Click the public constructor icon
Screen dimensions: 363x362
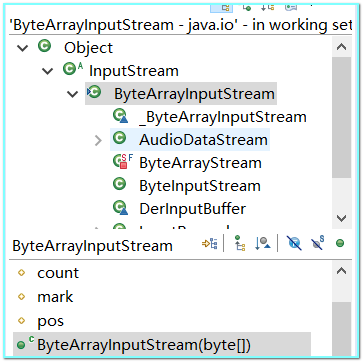pos(25,343)
